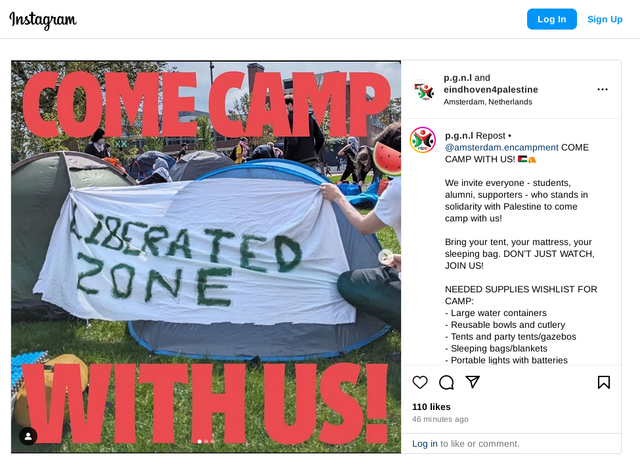Save post using bookmark icon
The height and width of the screenshot is (475, 640).
(604, 382)
